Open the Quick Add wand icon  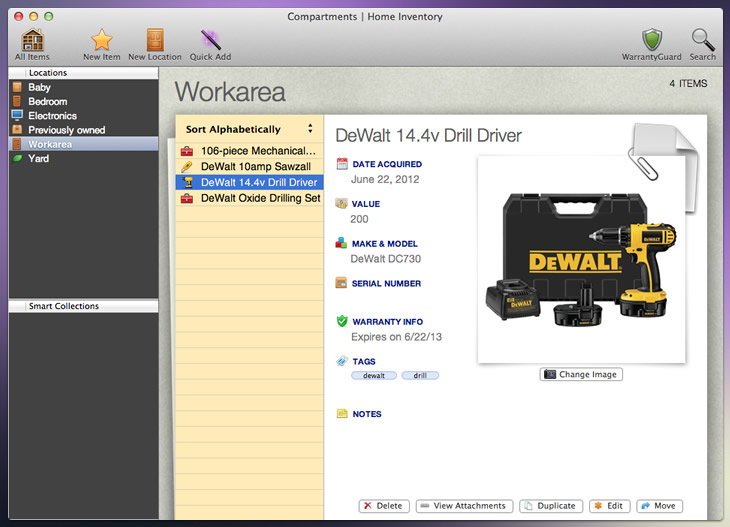point(210,40)
